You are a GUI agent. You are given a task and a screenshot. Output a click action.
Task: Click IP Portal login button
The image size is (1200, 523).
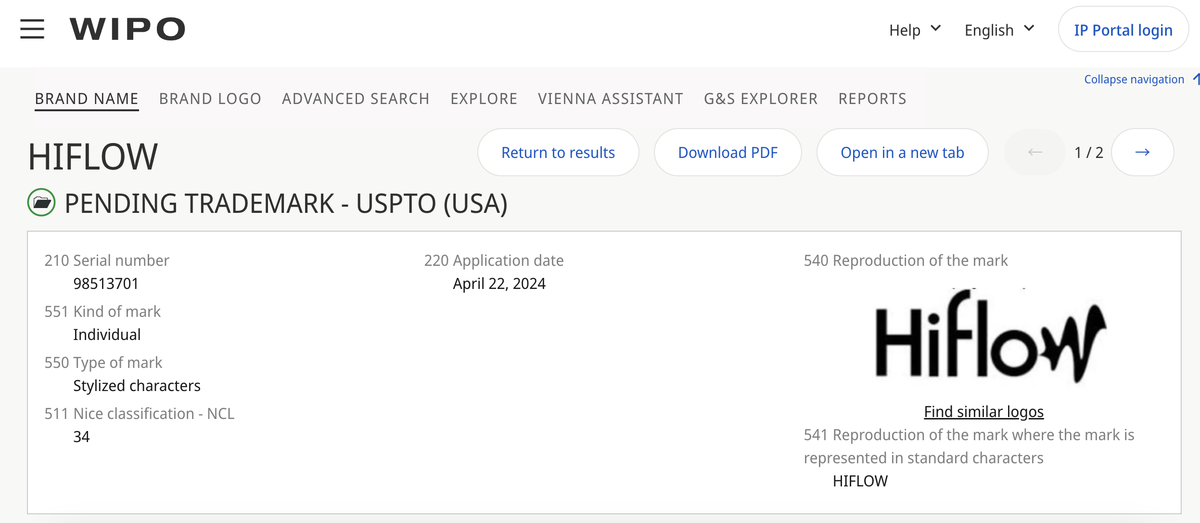(x=1123, y=30)
